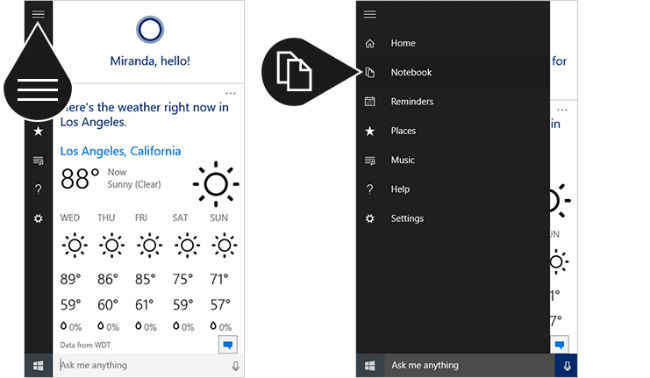Click the THU forecast day label
This screenshot has height=378, width=650.
107,218
